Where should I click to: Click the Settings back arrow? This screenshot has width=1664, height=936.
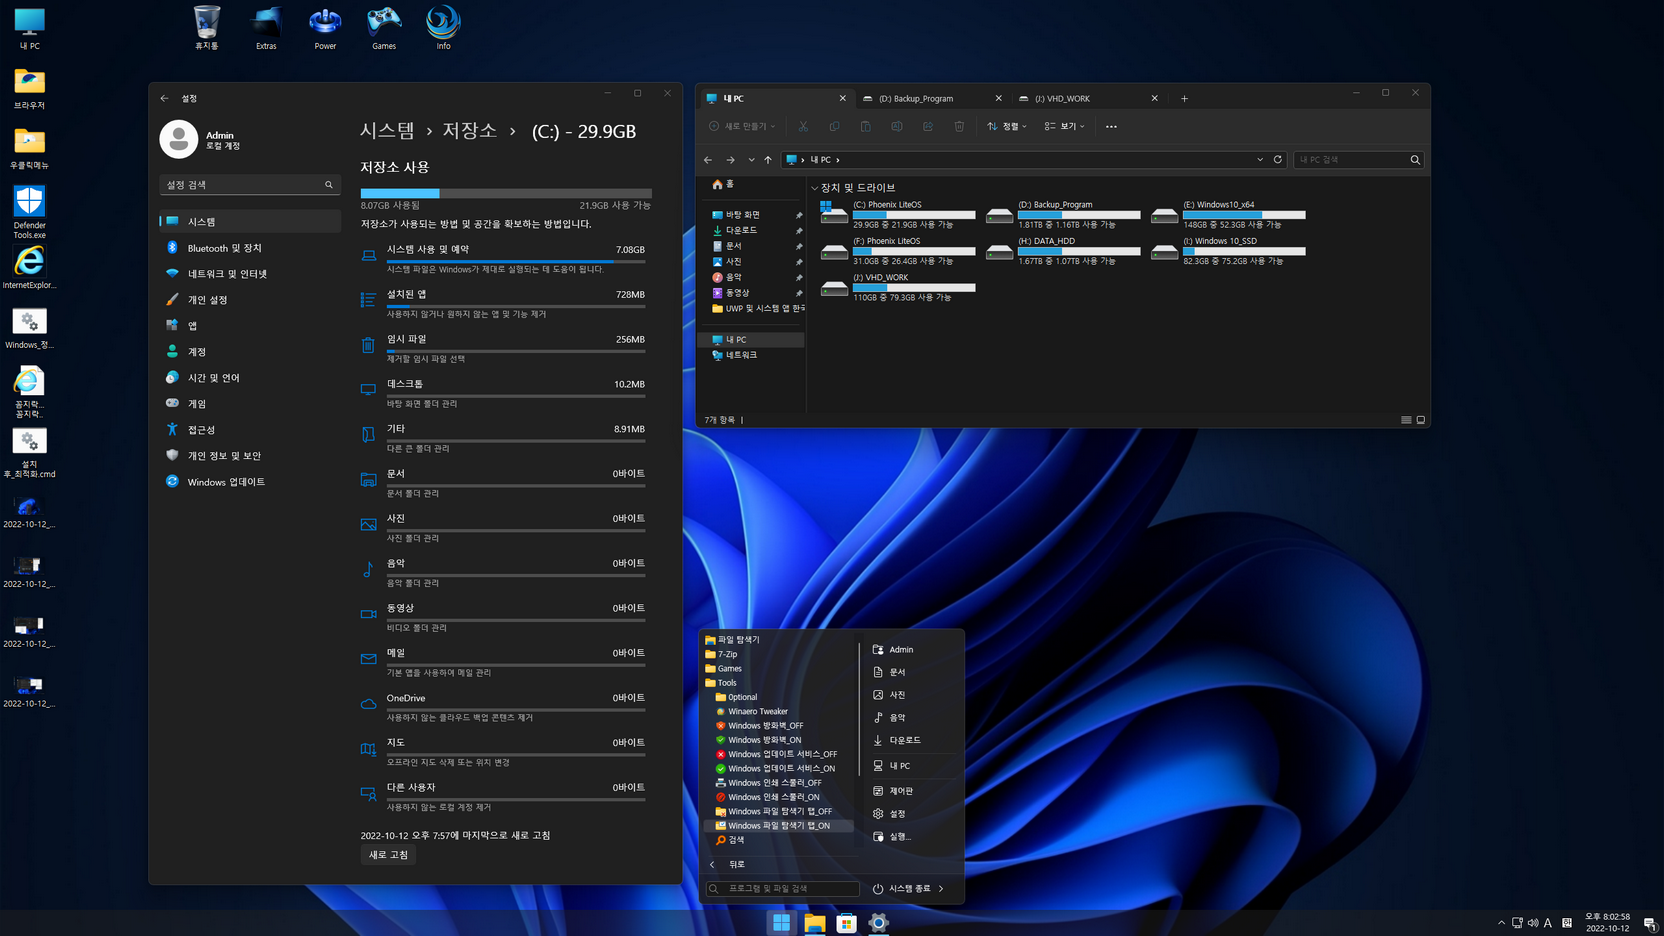165,98
